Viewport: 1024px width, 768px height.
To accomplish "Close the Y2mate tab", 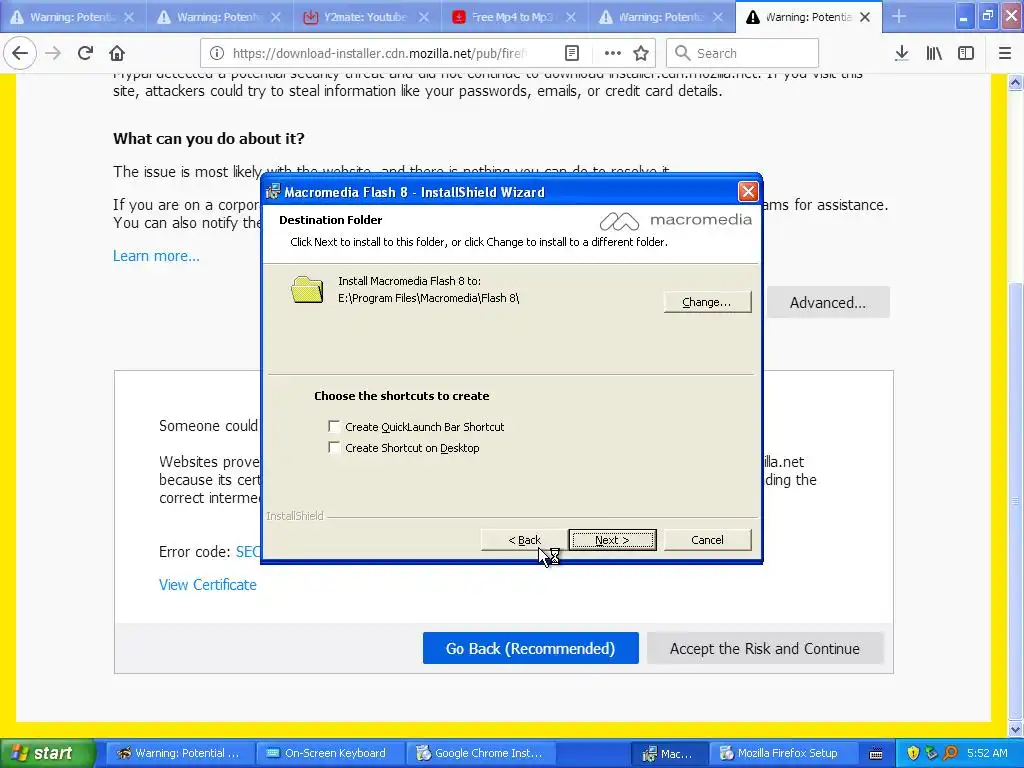I will [x=424, y=17].
